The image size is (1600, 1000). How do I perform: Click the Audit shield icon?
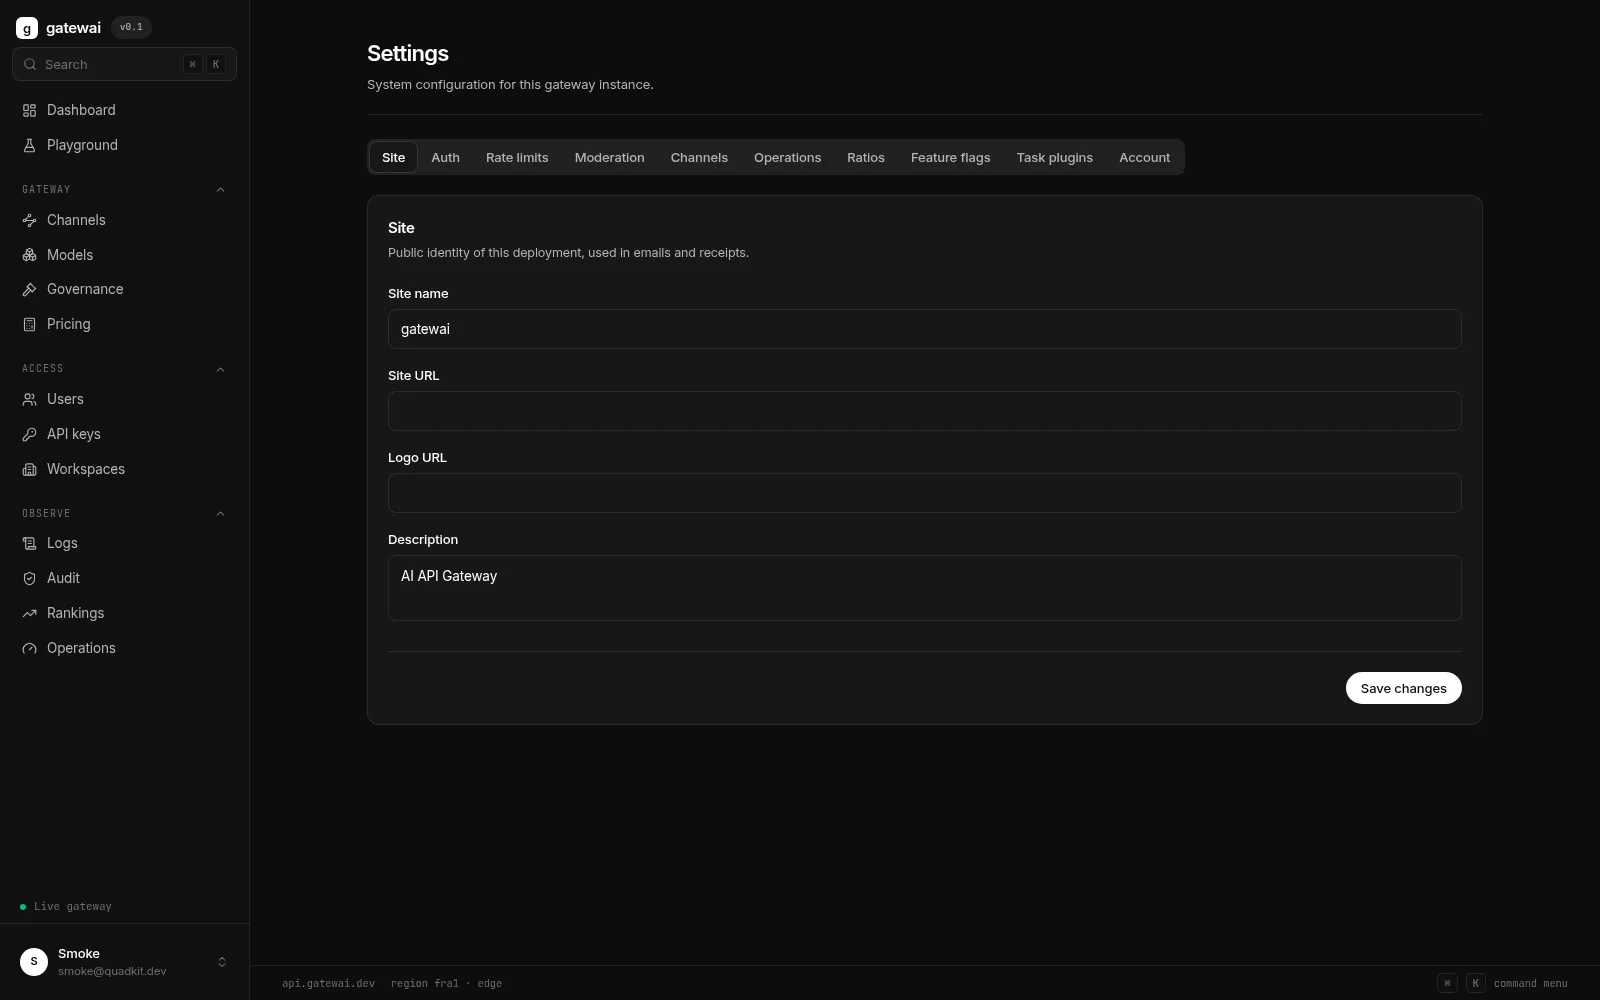(30, 578)
